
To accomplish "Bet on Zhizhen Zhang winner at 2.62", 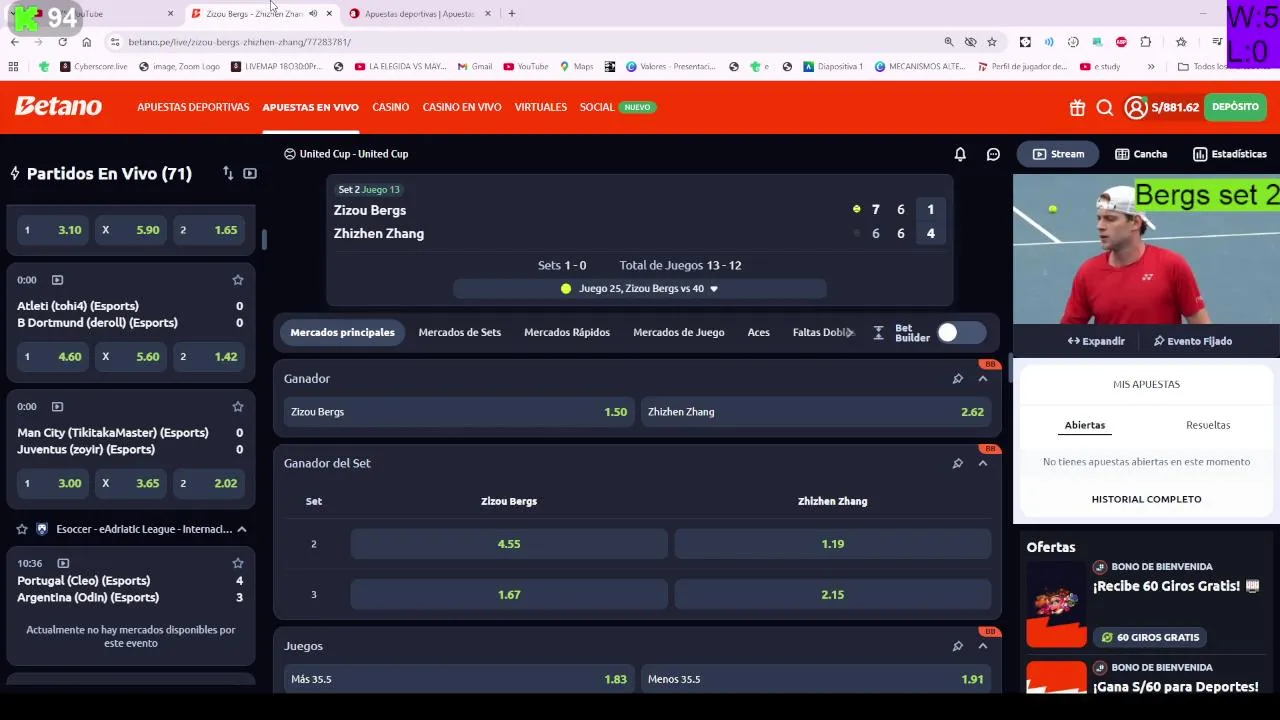I will [x=816, y=412].
